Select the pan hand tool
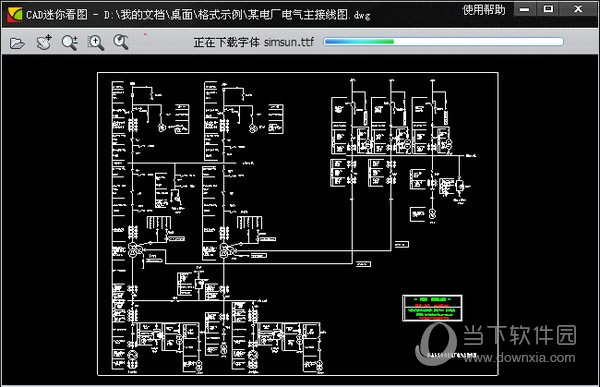 [x=44, y=42]
